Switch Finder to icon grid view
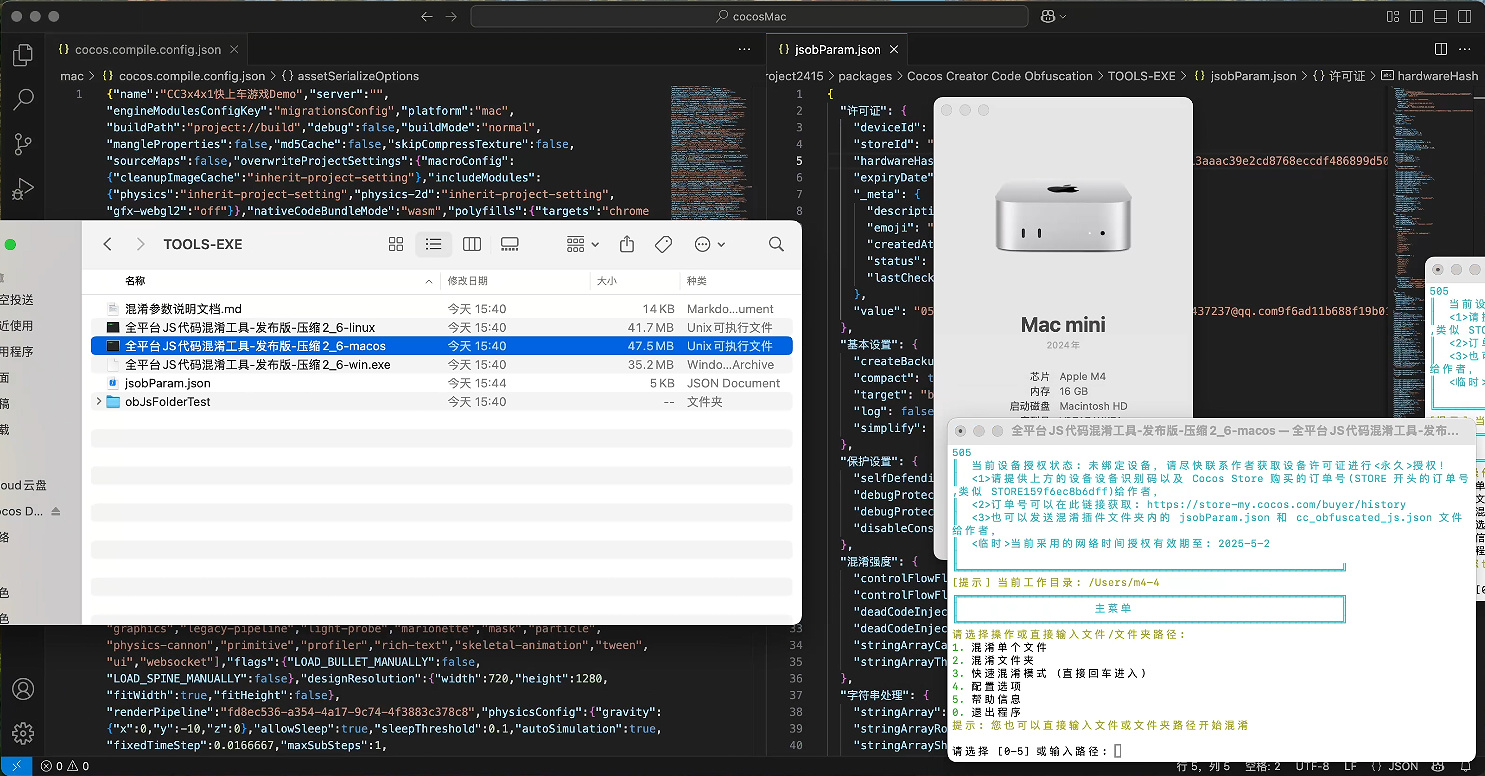Screen dimensions: 1485x776 (396, 245)
